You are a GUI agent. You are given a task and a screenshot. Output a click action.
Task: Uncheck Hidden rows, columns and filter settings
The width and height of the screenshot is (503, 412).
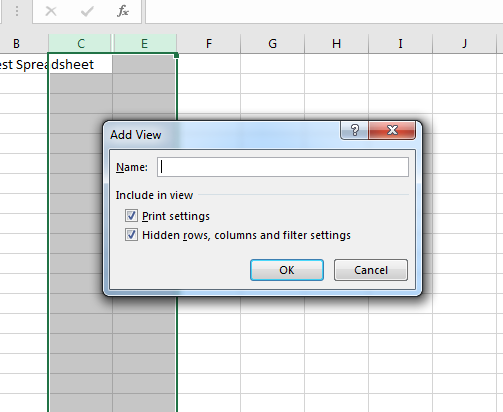coord(131,235)
